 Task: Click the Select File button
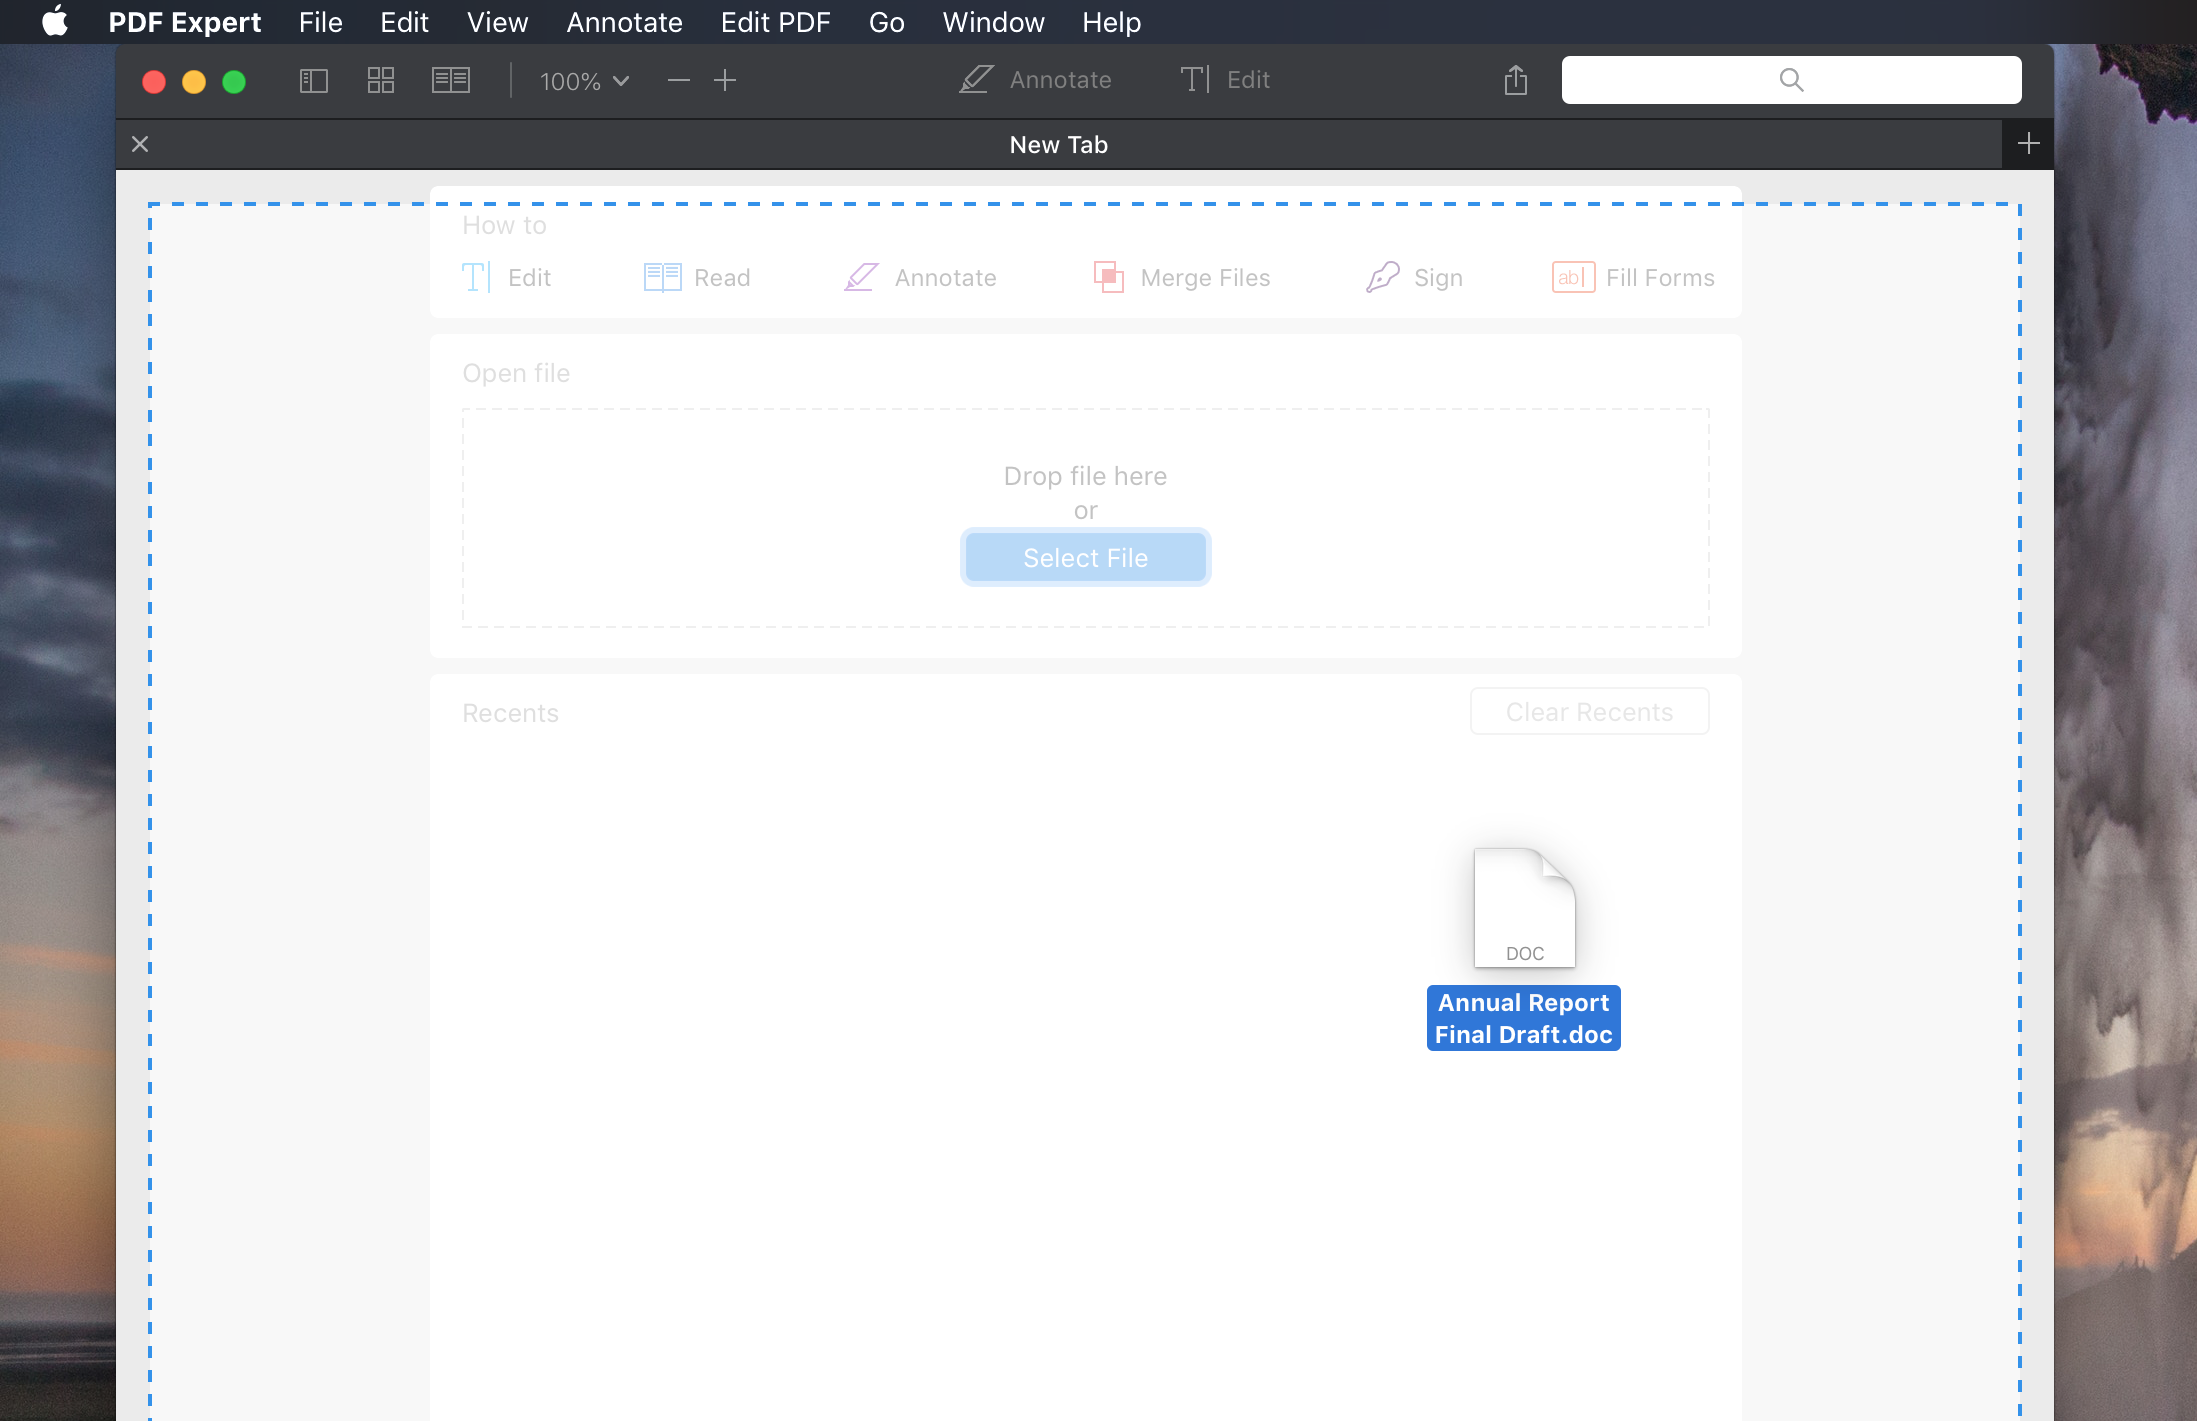[x=1084, y=556]
